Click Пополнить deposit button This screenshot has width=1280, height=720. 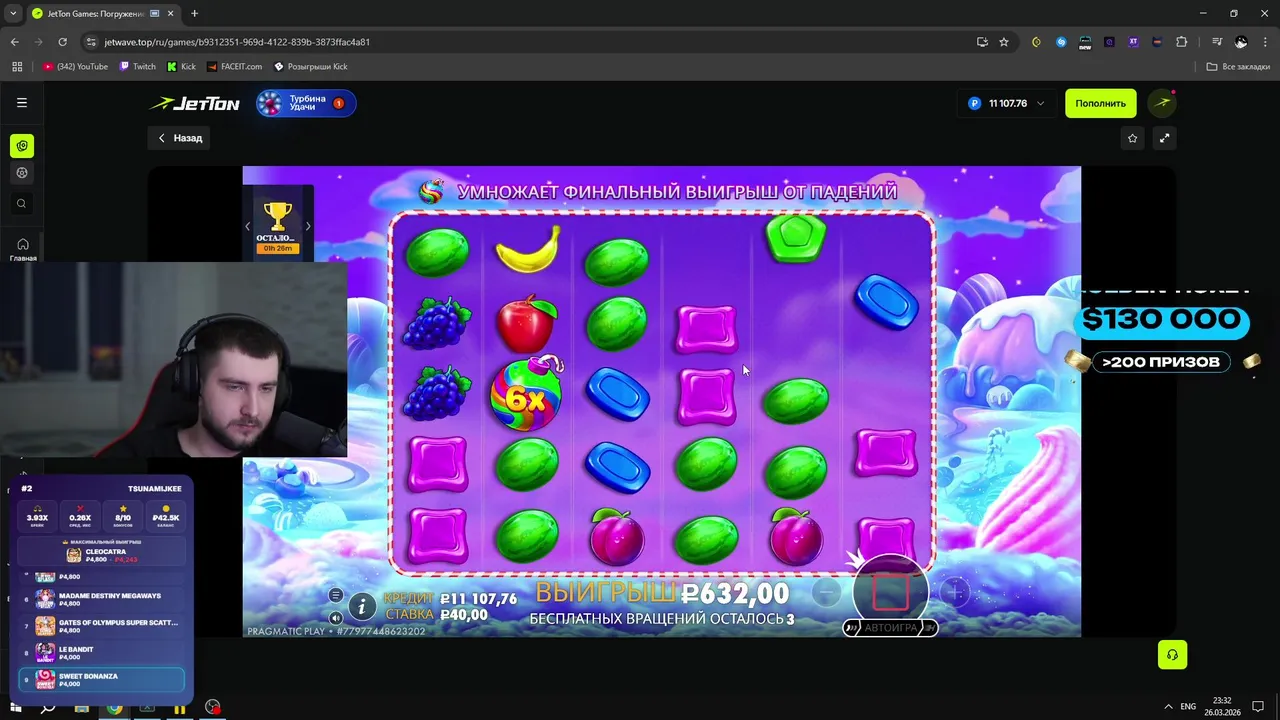click(x=1100, y=103)
